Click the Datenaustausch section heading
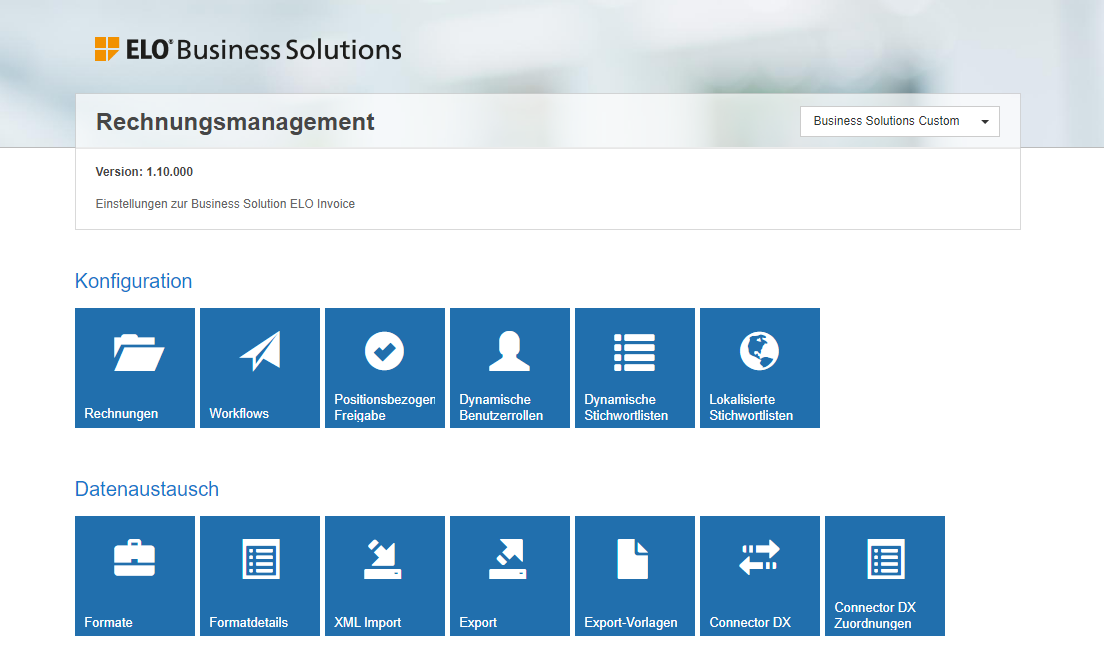The width and height of the screenshot is (1104, 664). (x=146, y=489)
